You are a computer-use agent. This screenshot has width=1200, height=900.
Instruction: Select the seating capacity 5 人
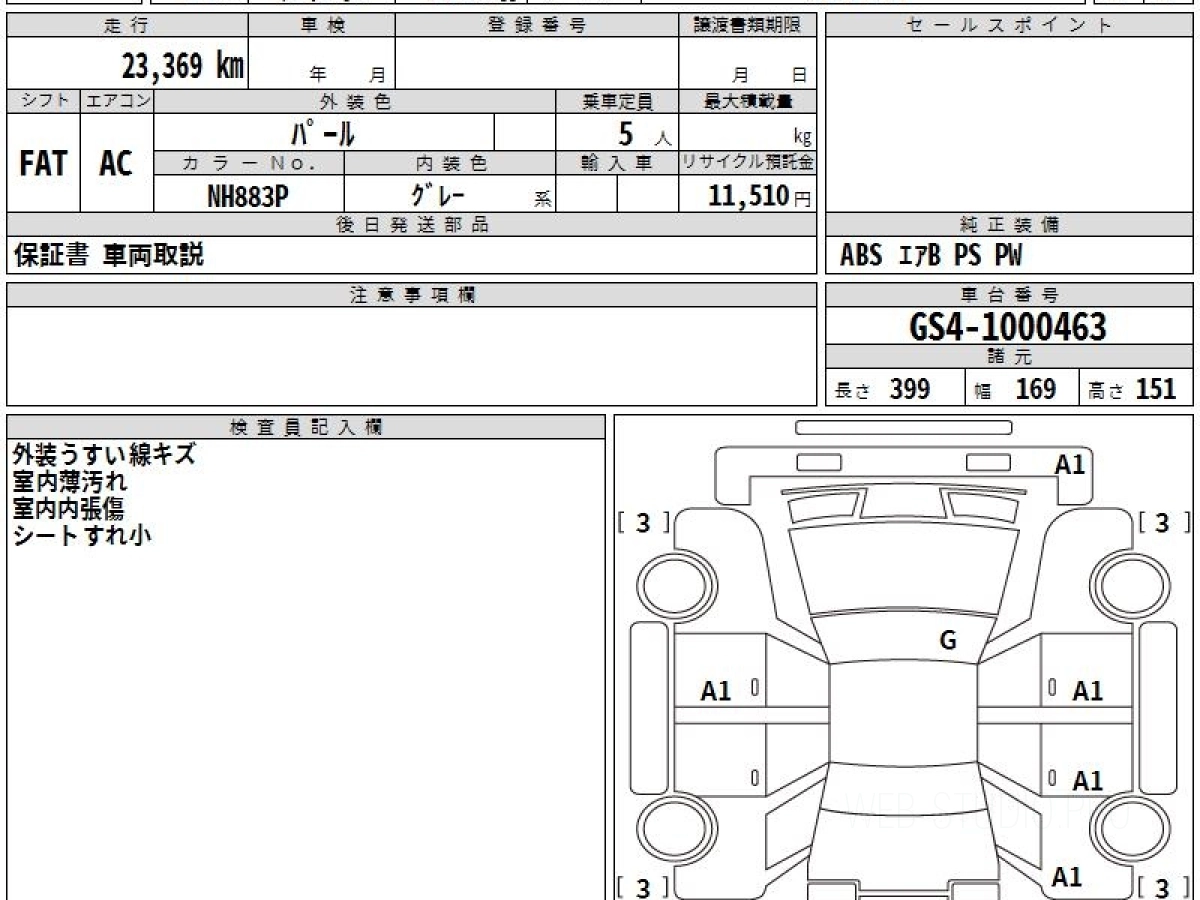tap(644, 134)
